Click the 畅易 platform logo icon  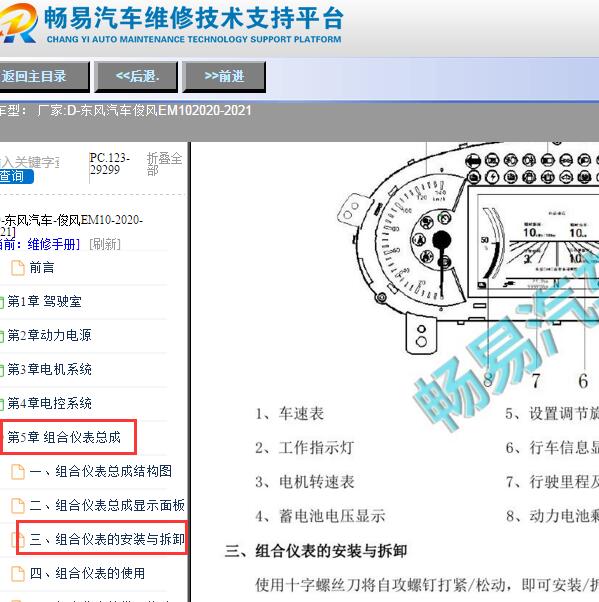click(18, 23)
